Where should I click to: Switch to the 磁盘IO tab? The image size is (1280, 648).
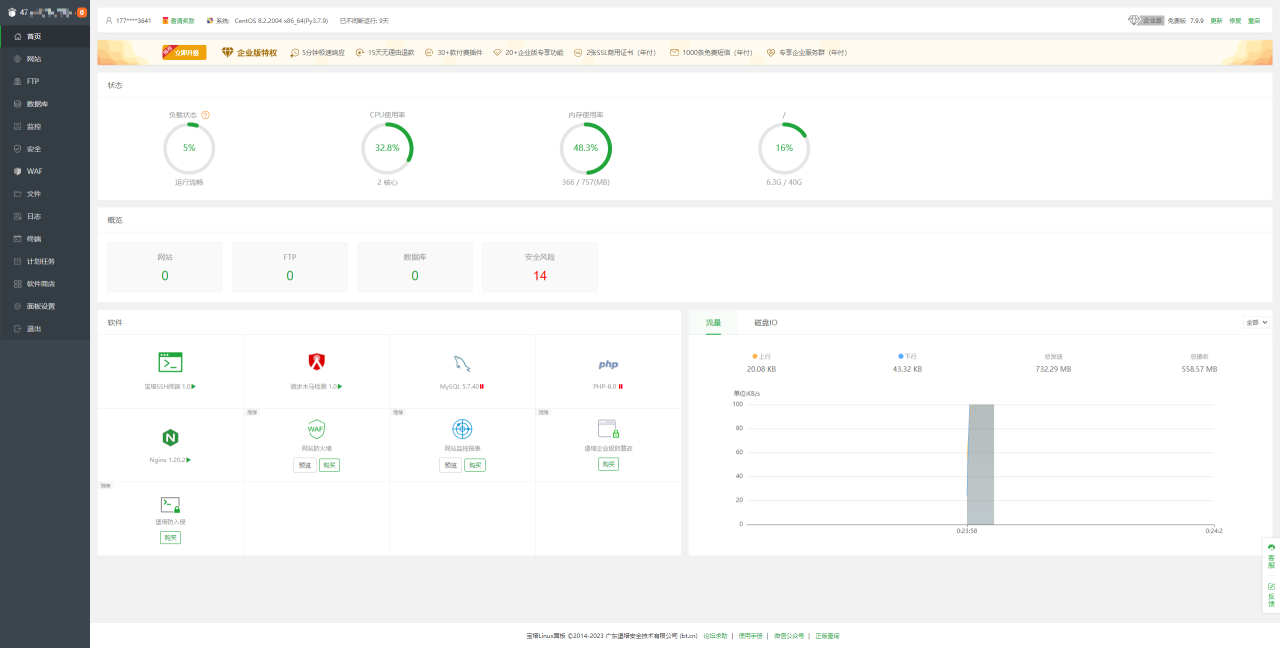click(765, 323)
